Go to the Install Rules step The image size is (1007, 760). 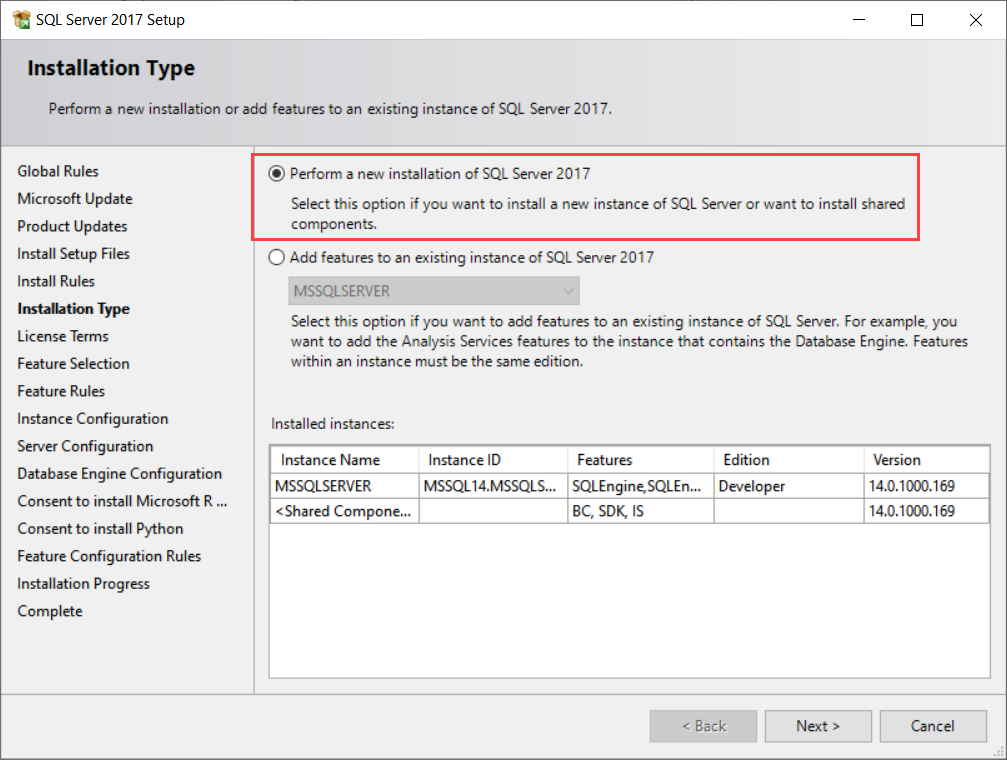56,281
